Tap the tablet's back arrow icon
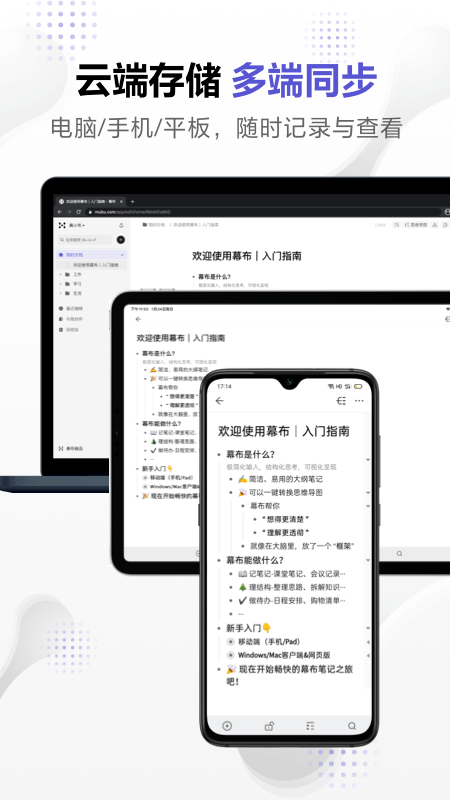 click(138, 319)
